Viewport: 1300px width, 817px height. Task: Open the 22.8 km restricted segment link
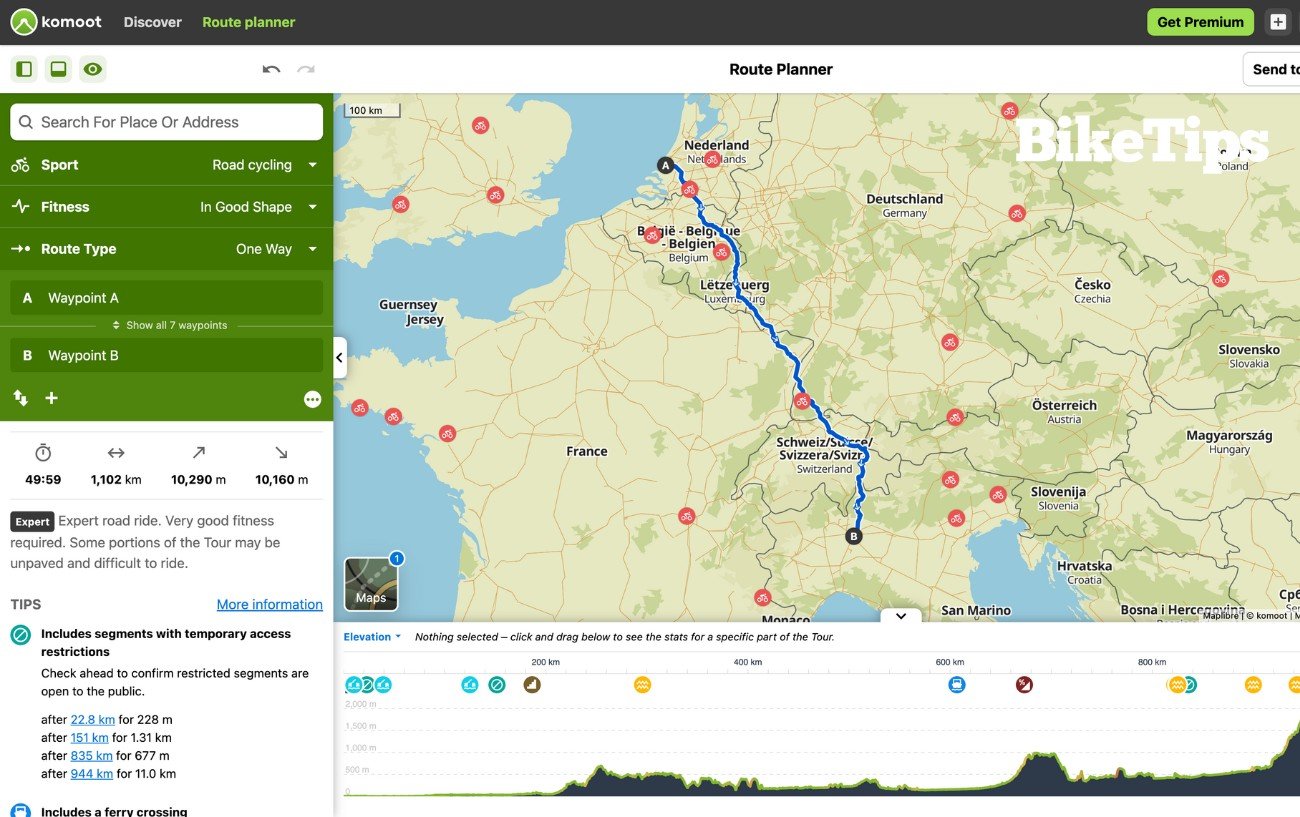[93, 720]
